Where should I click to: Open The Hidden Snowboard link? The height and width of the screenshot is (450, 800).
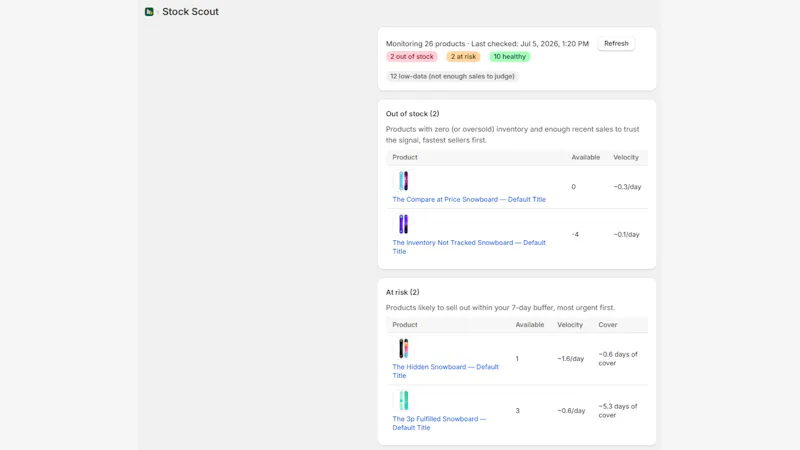pos(445,371)
